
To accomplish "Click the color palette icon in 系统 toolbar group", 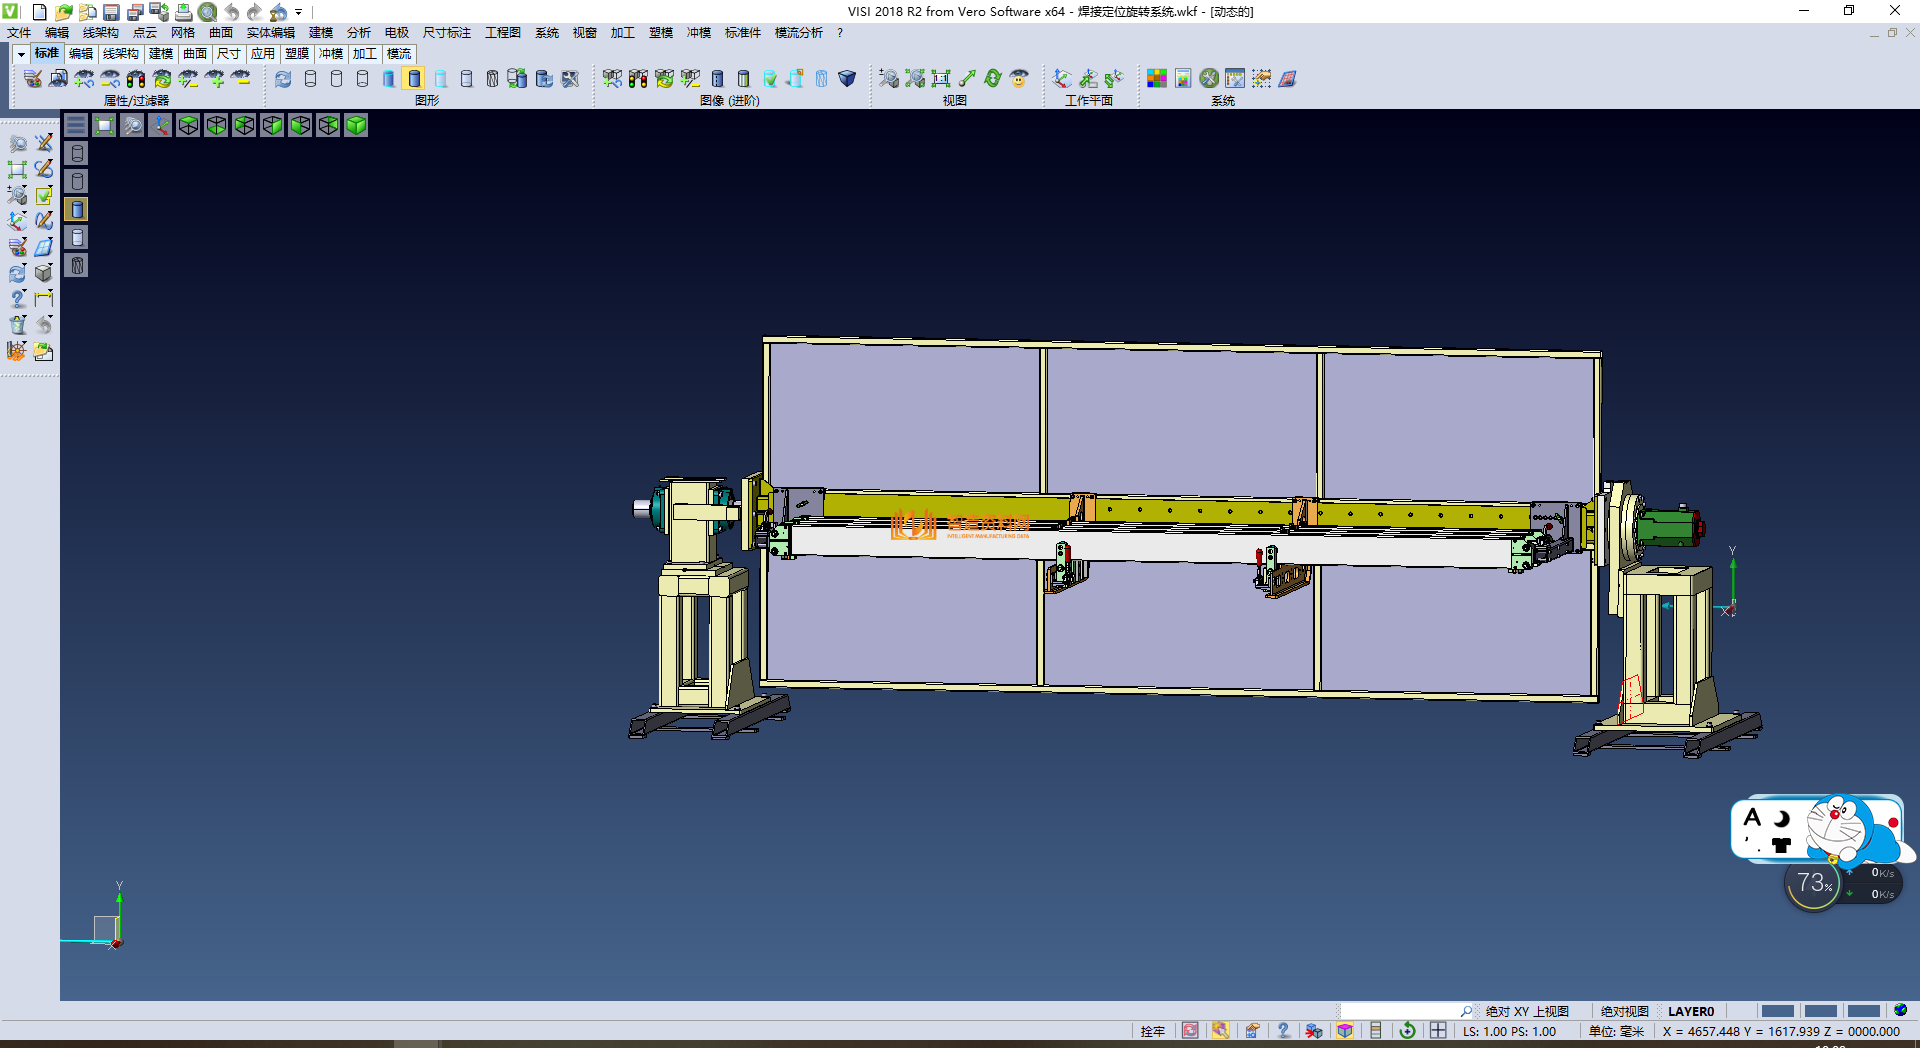I will (1157, 79).
